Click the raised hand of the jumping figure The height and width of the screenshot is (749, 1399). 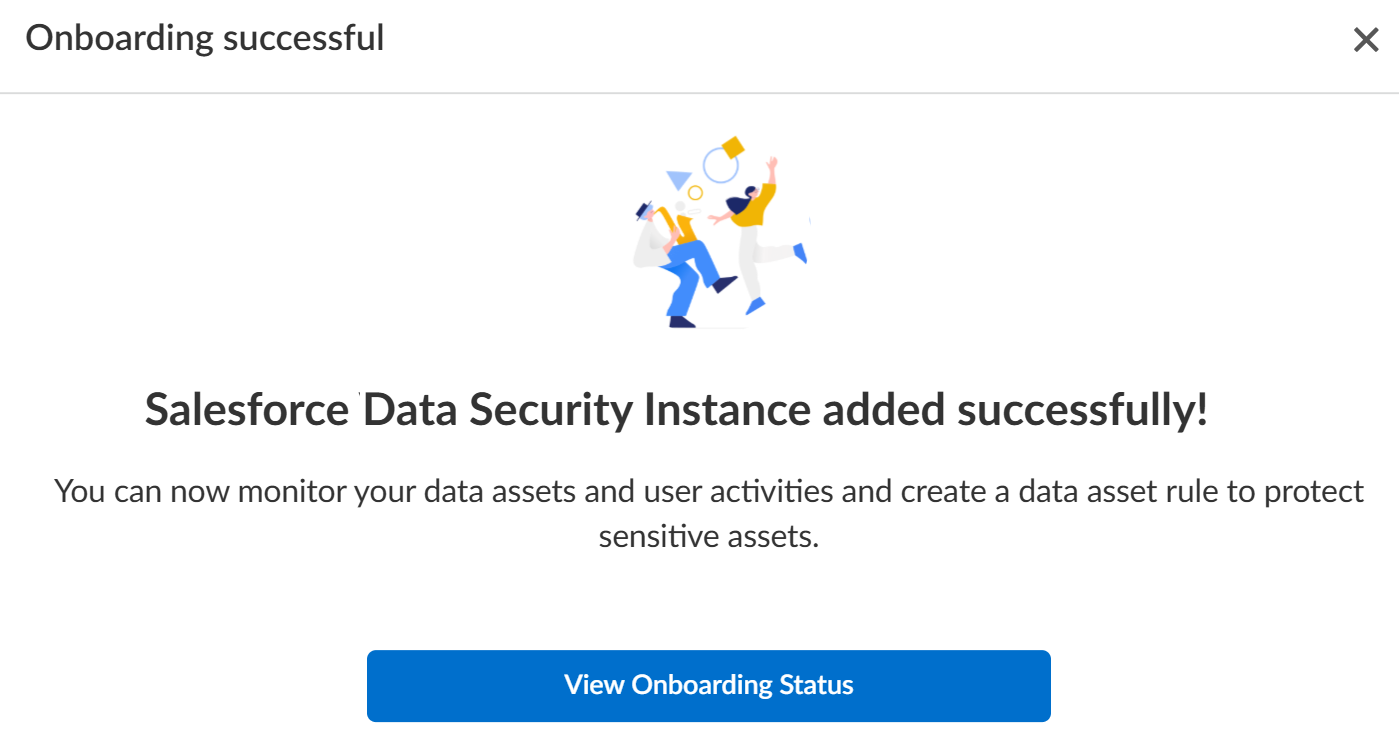click(770, 164)
